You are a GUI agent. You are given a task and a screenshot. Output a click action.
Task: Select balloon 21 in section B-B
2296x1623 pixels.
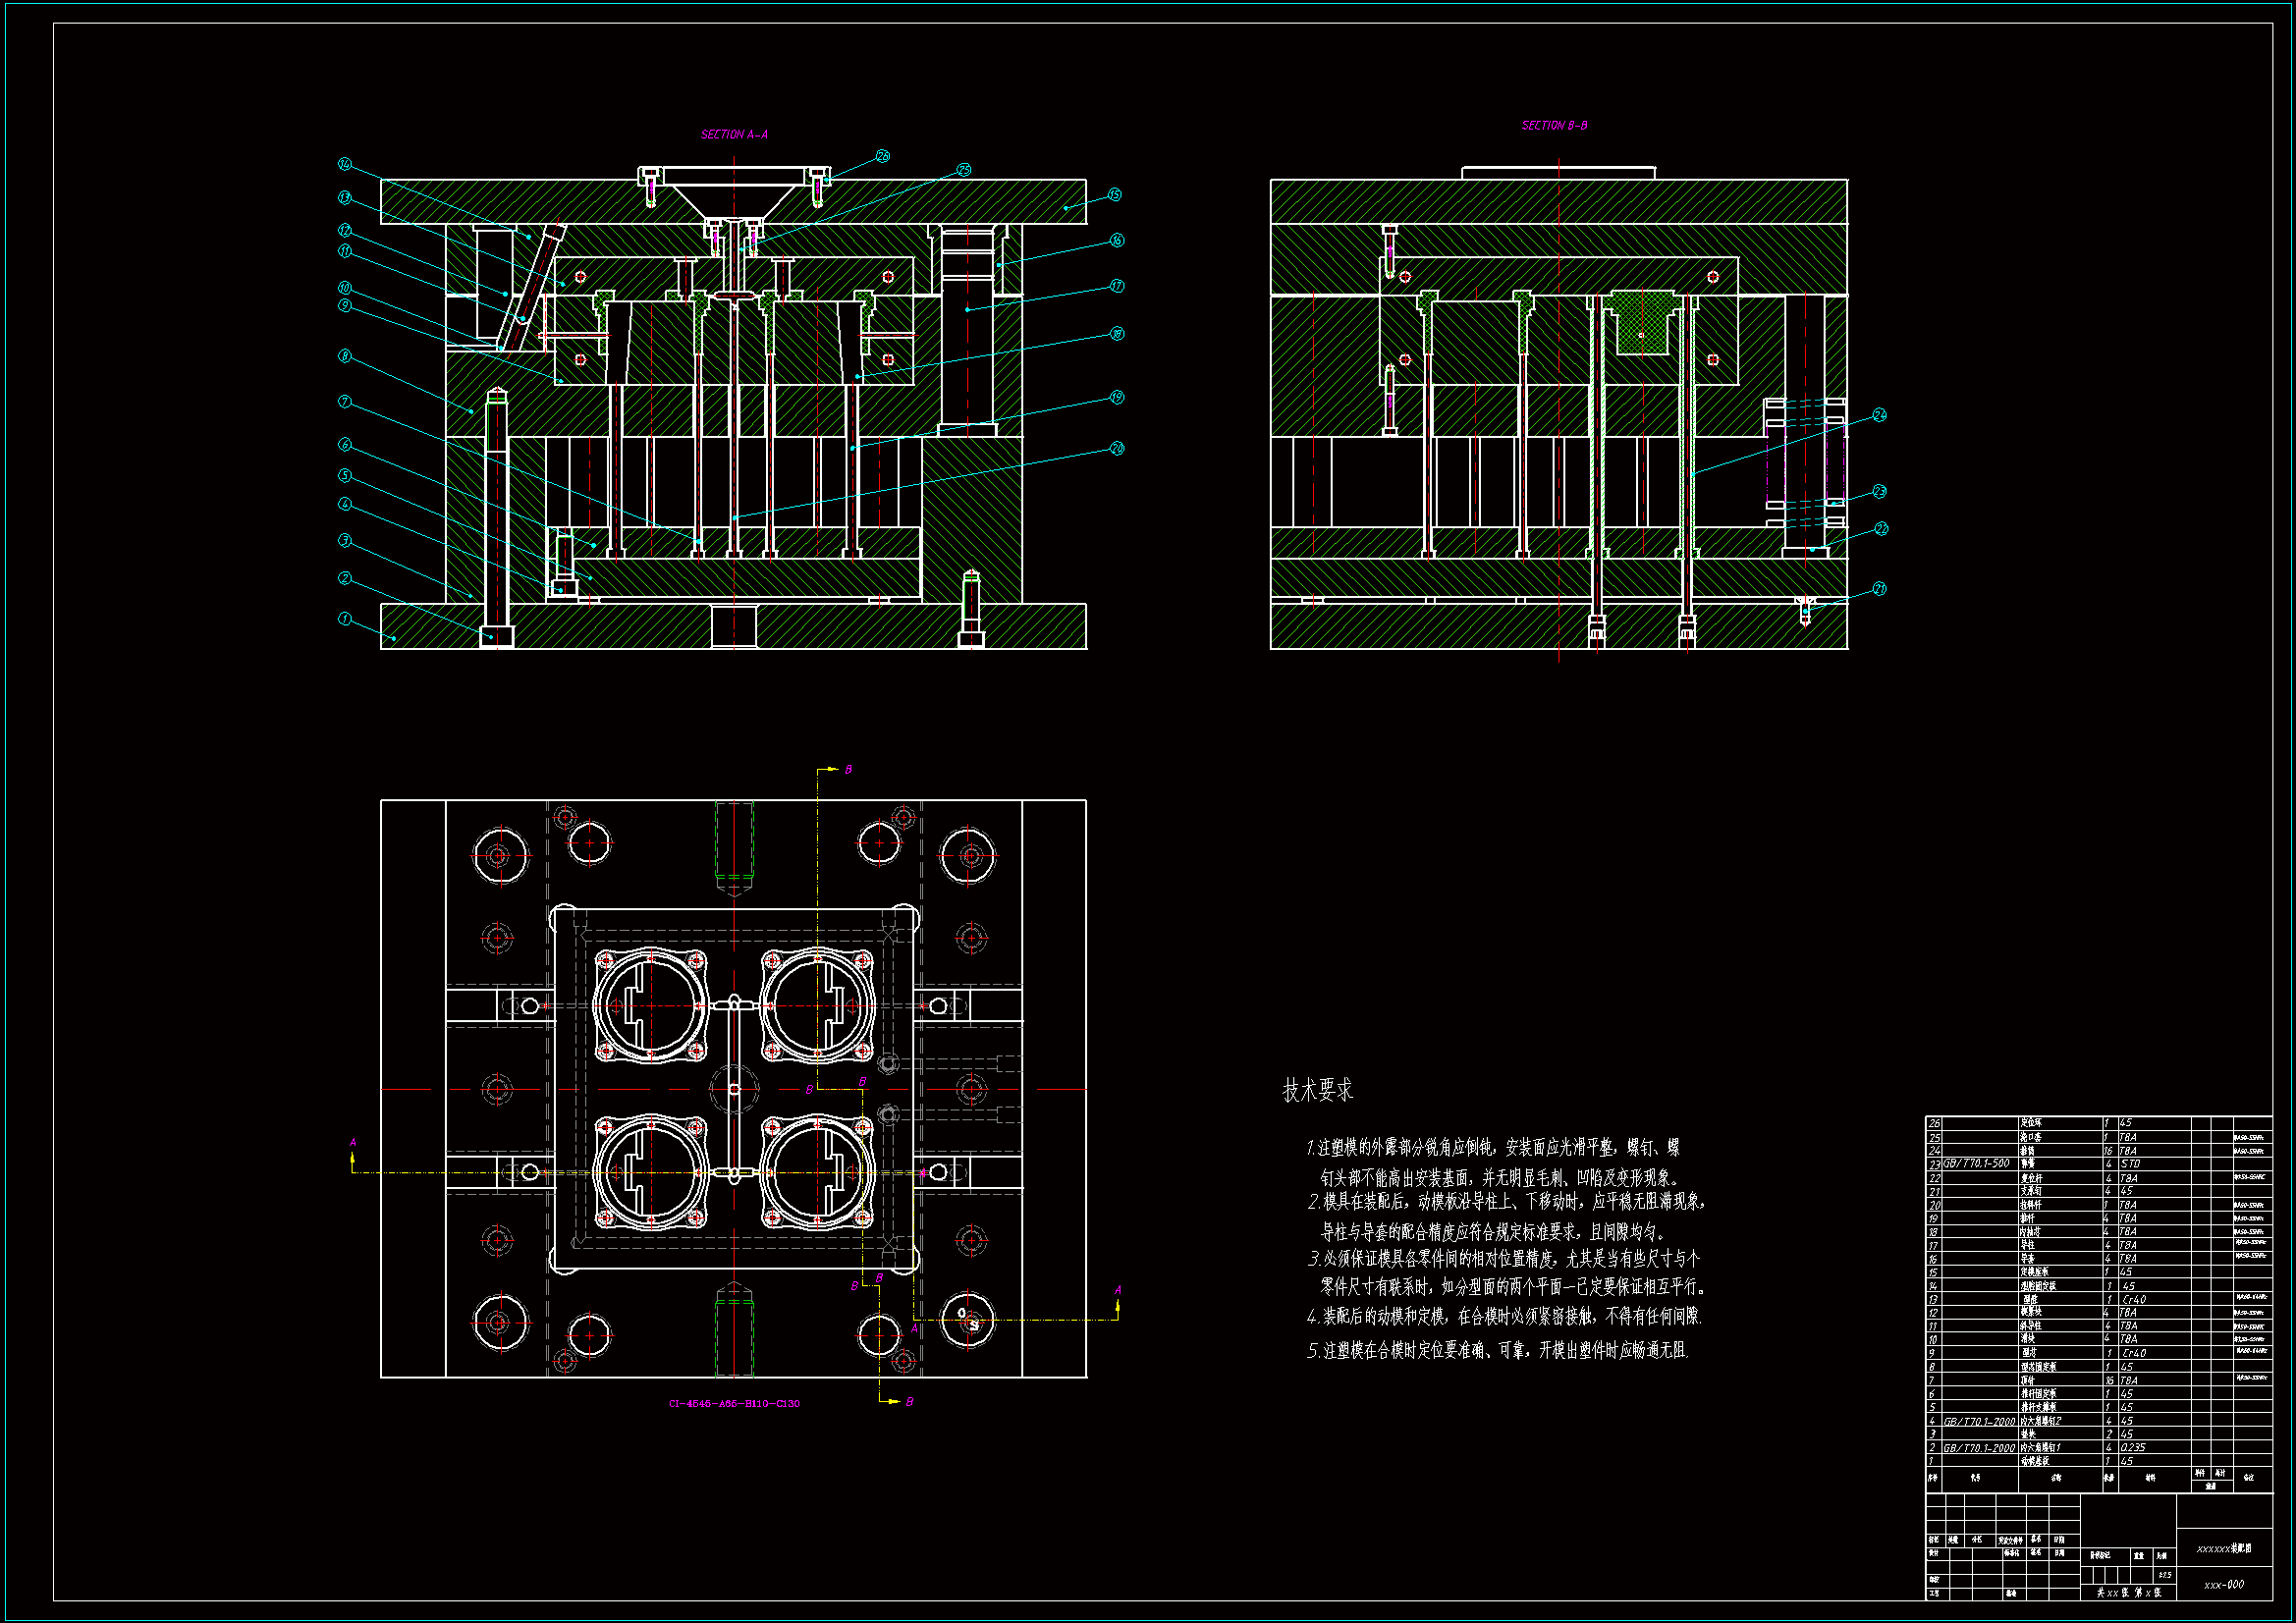(x=1879, y=589)
